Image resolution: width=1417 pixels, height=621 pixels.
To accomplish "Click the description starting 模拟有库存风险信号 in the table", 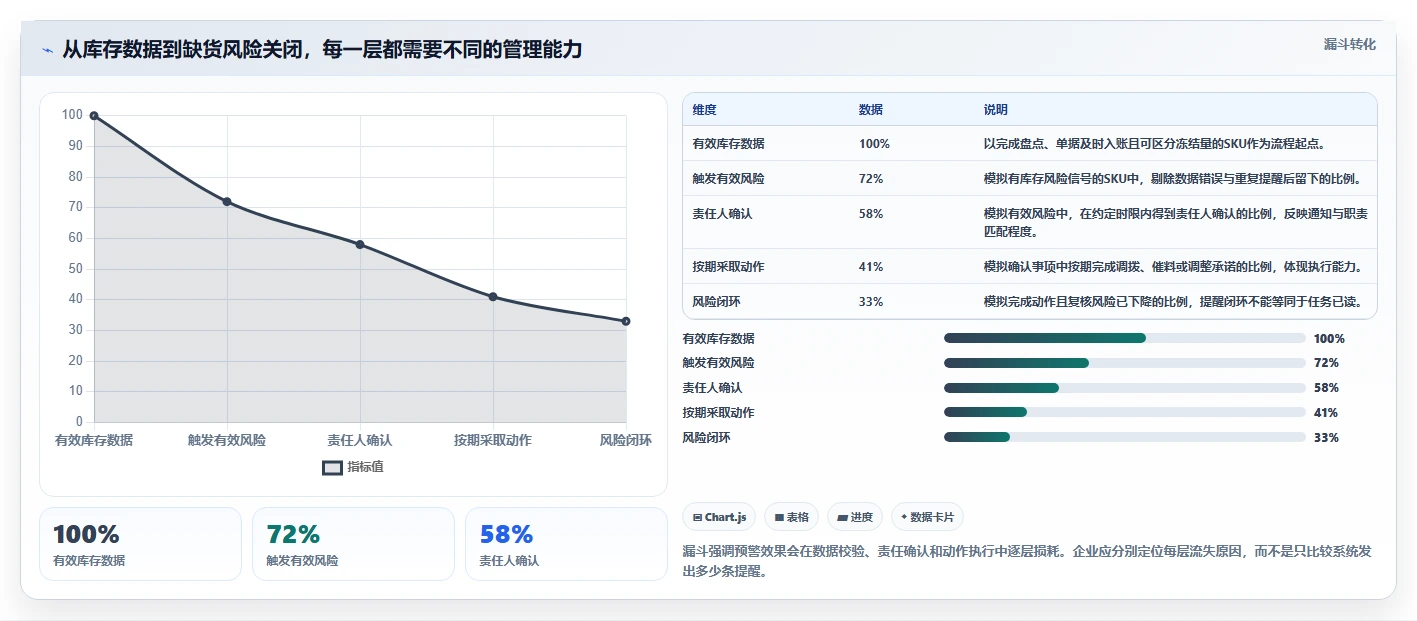I will coord(1173,179).
